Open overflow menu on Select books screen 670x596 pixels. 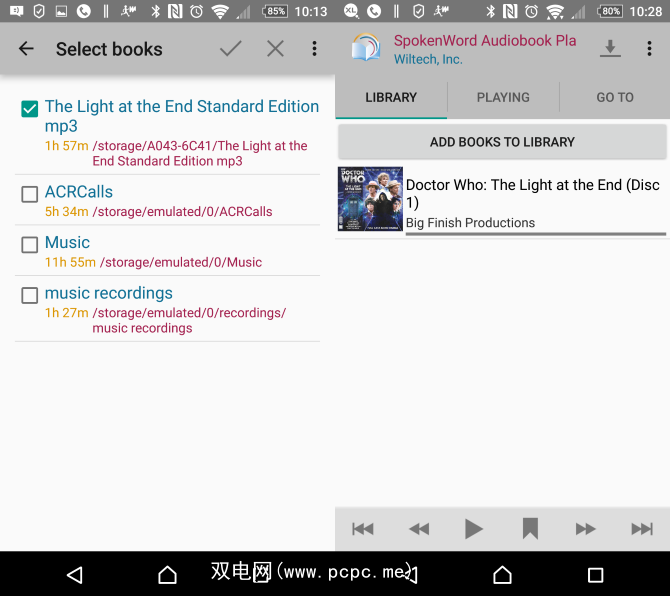pos(314,49)
